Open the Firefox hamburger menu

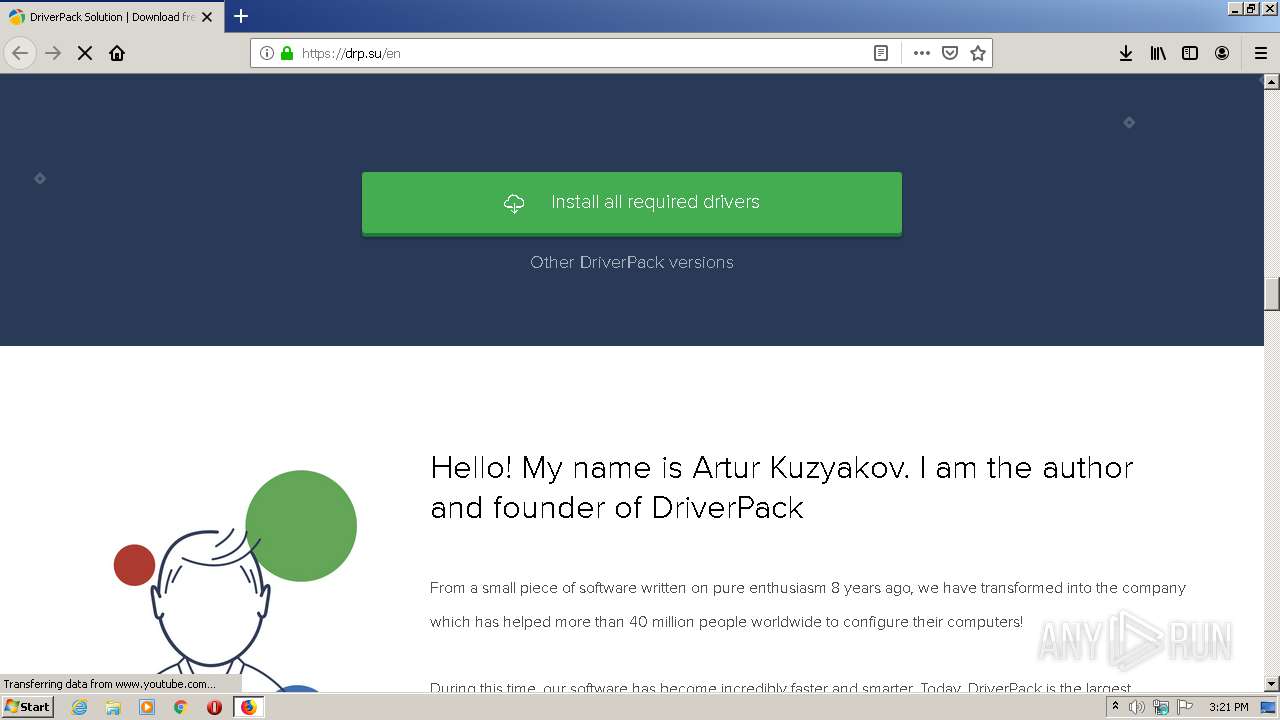(1261, 53)
